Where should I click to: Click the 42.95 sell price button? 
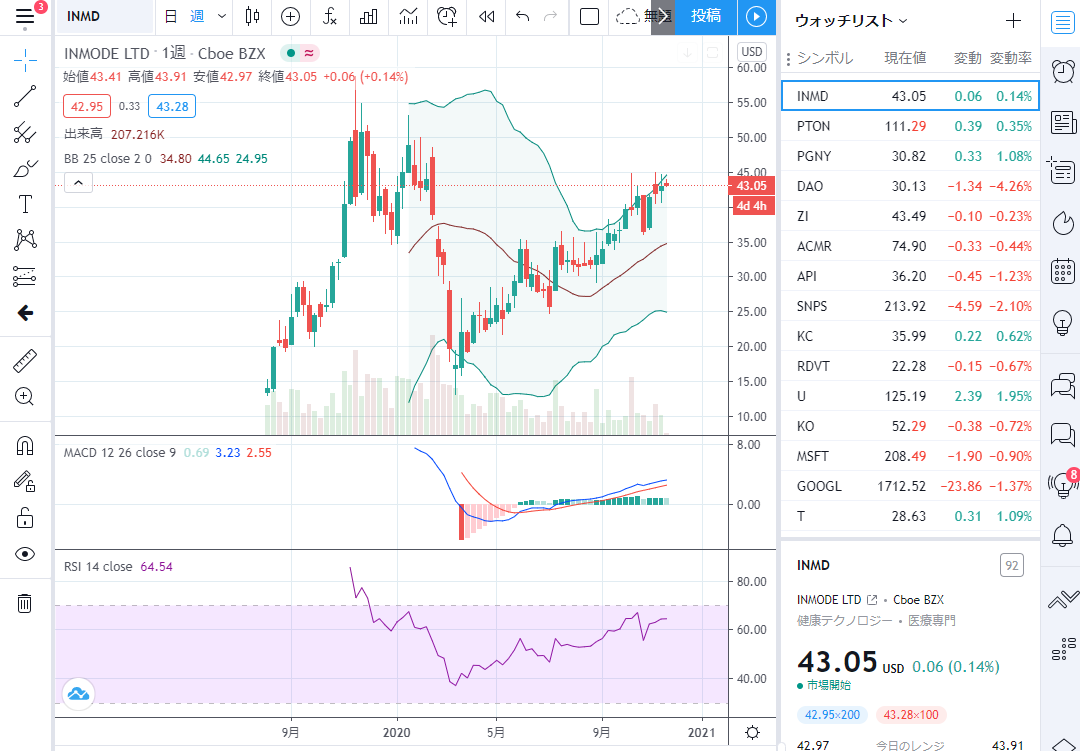pos(87,106)
